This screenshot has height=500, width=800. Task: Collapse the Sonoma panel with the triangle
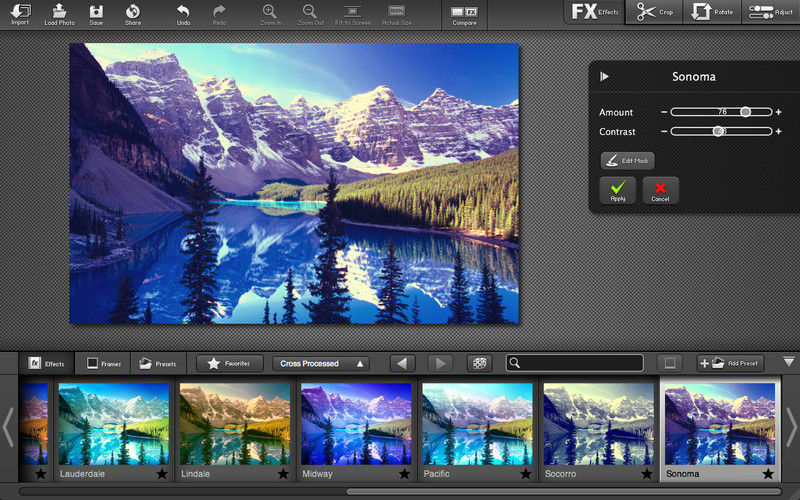click(605, 77)
